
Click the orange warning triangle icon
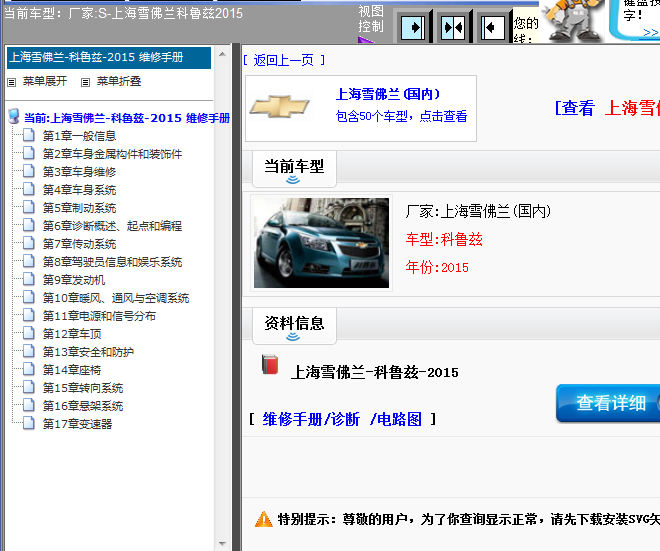[x=264, y=519]
